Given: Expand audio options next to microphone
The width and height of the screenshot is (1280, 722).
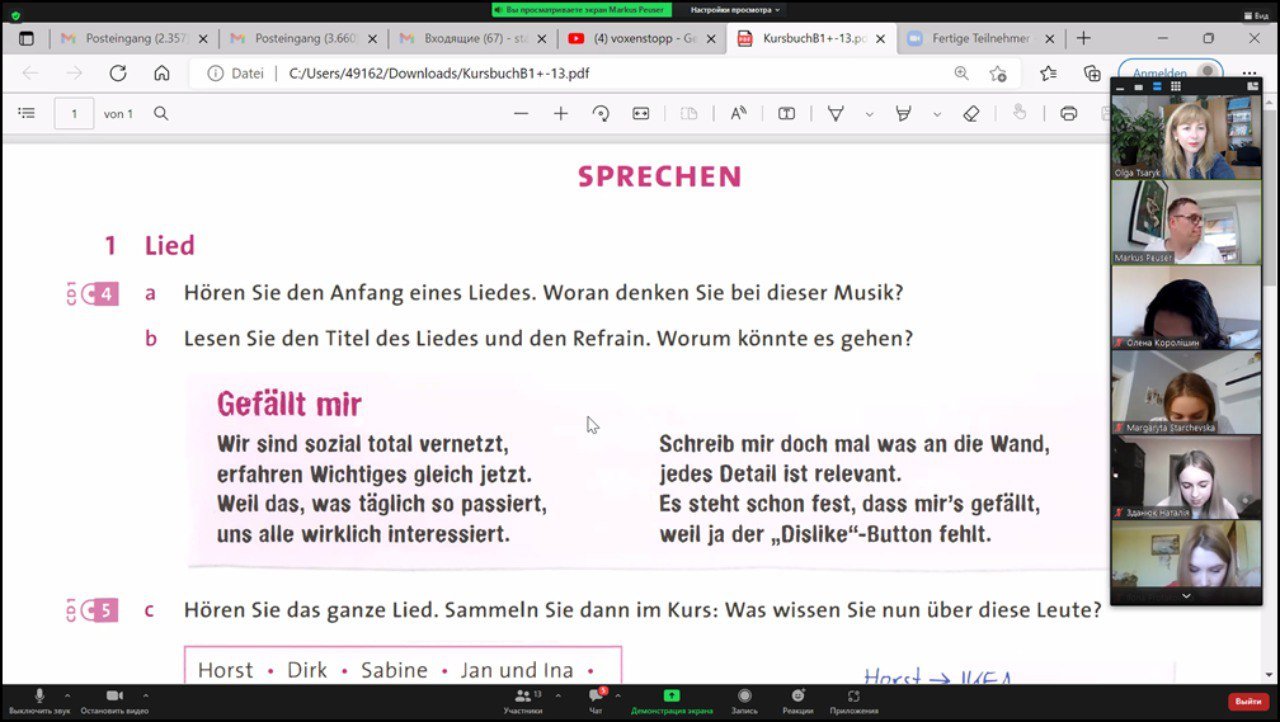Looking at the screenshot, I should pyautogui.click(x=67, y=695).
